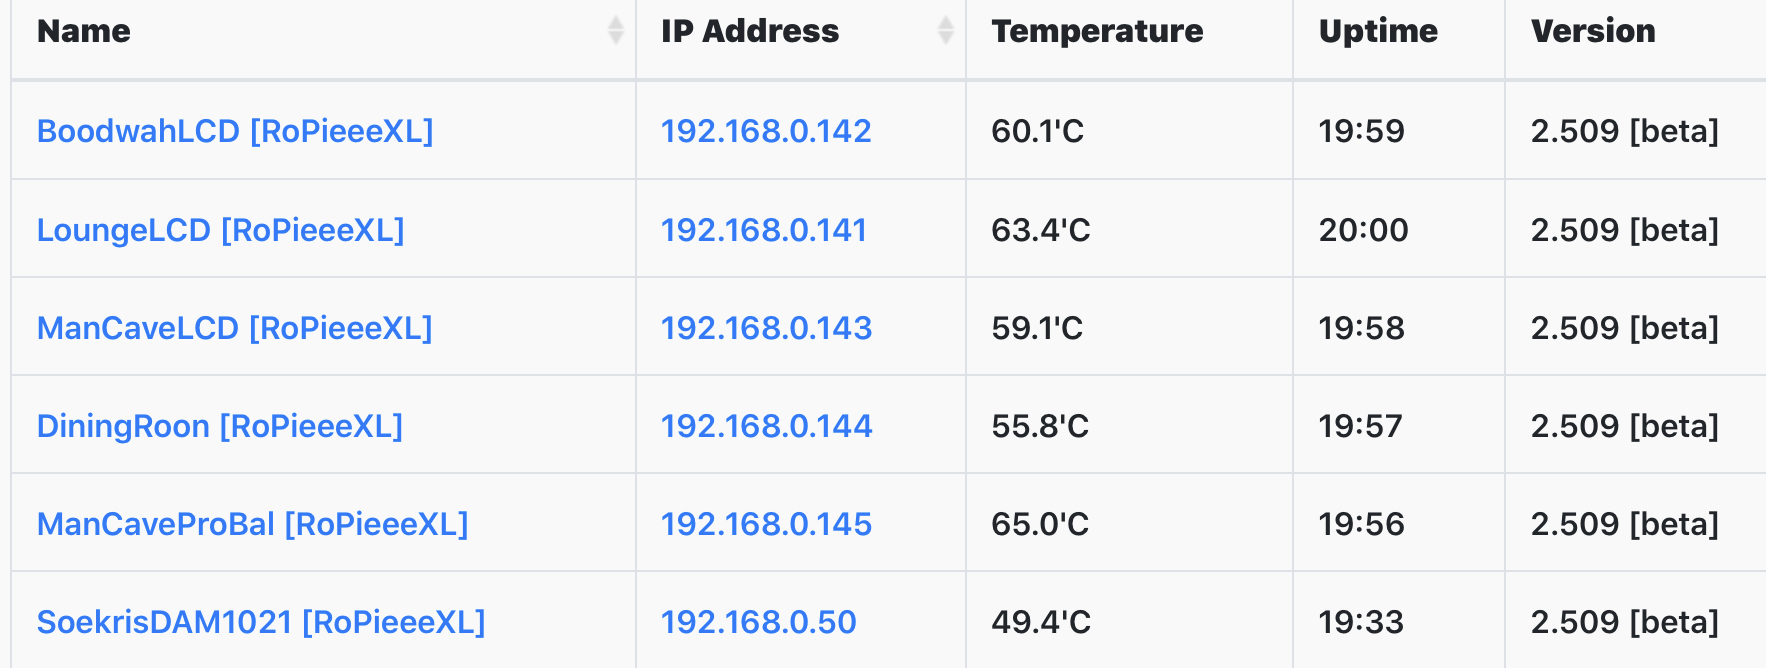1766x668 pixels.
Task: Visit IP address 192.168.0.145
Action: tap(767, 524)
